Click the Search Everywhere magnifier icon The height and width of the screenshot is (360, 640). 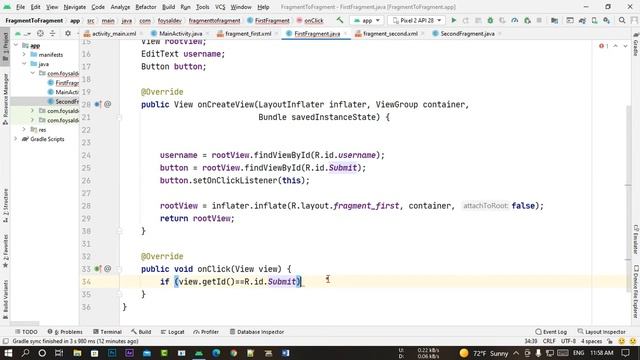point(622,20)
